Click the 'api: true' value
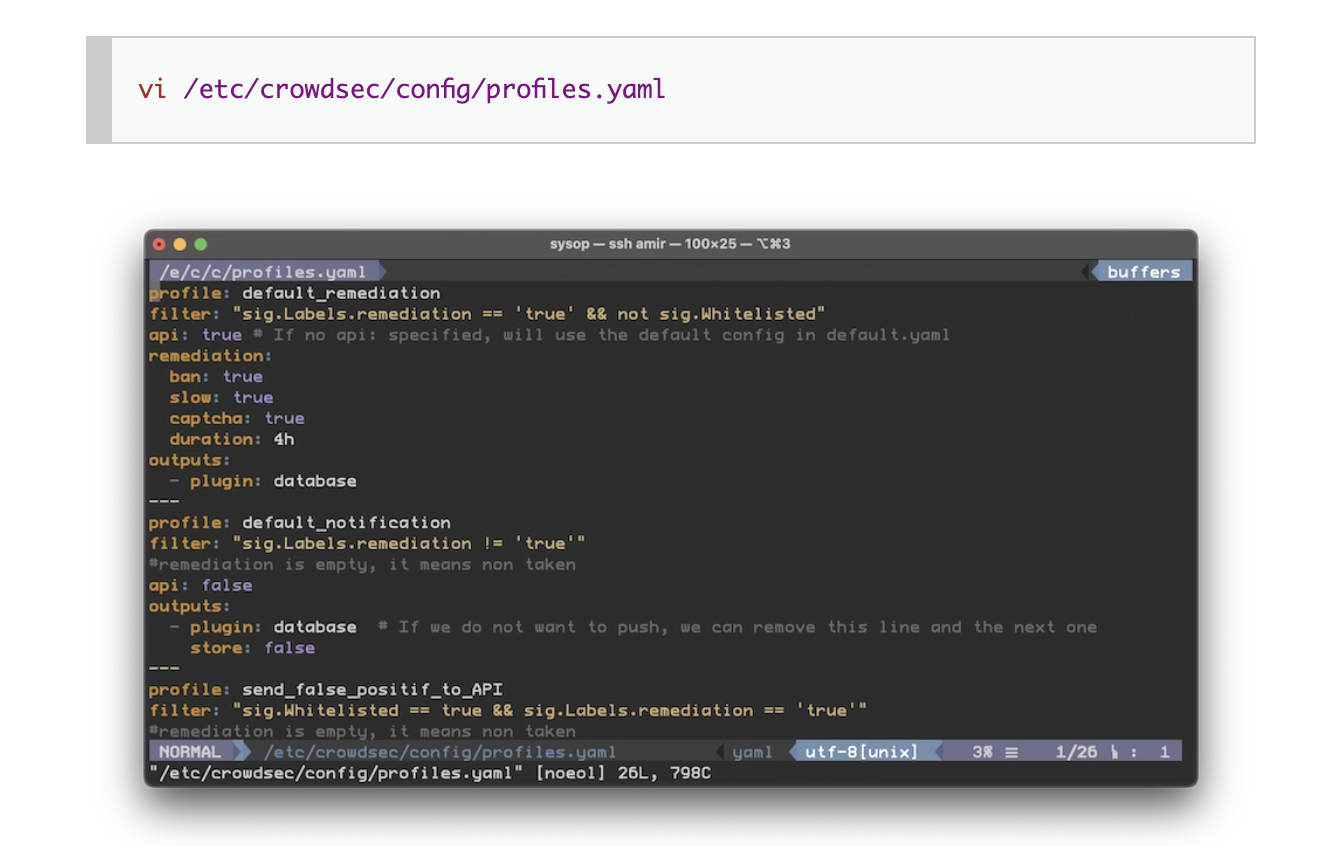Viewport: 1332px width, 846px height. pyautogui.click(x=222, y=335)
